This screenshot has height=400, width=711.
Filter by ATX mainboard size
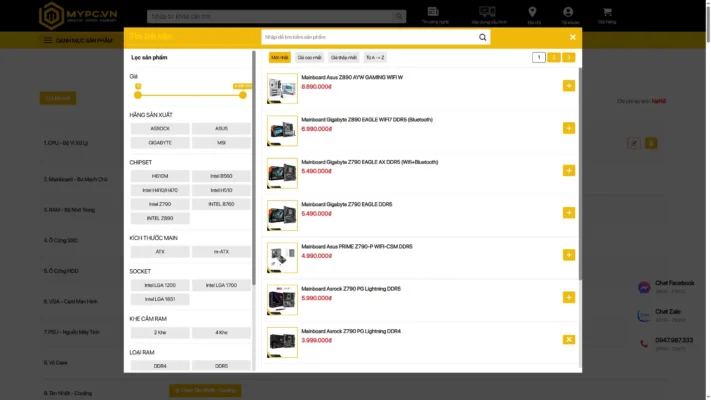[x=160, y=252]
